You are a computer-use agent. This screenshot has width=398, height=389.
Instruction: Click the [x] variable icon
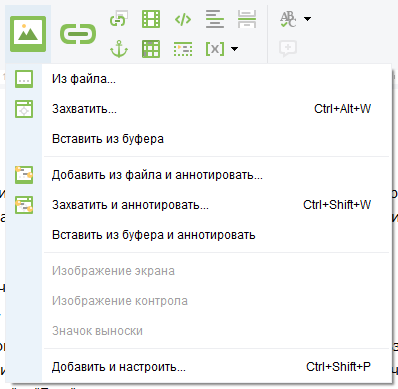[x=215, y=49]
